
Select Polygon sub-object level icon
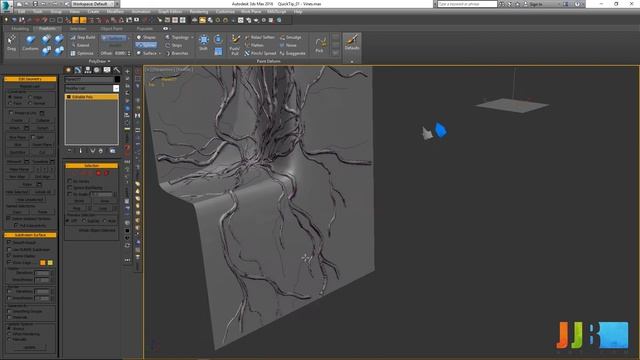[x=98, y=173]
